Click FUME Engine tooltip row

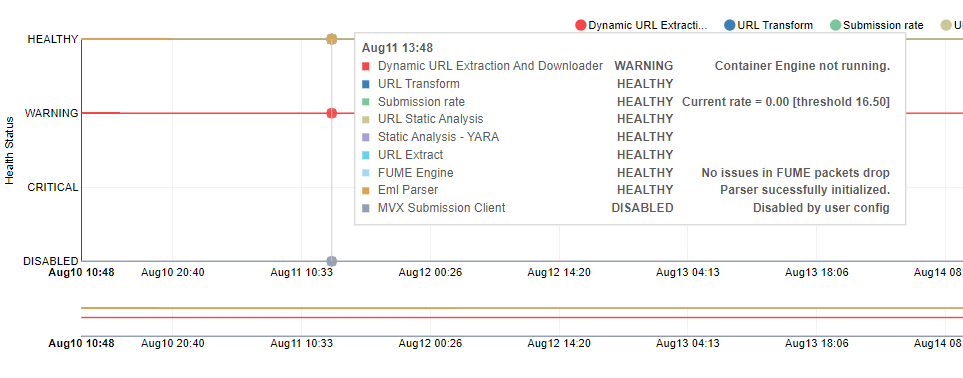[625, 173]
